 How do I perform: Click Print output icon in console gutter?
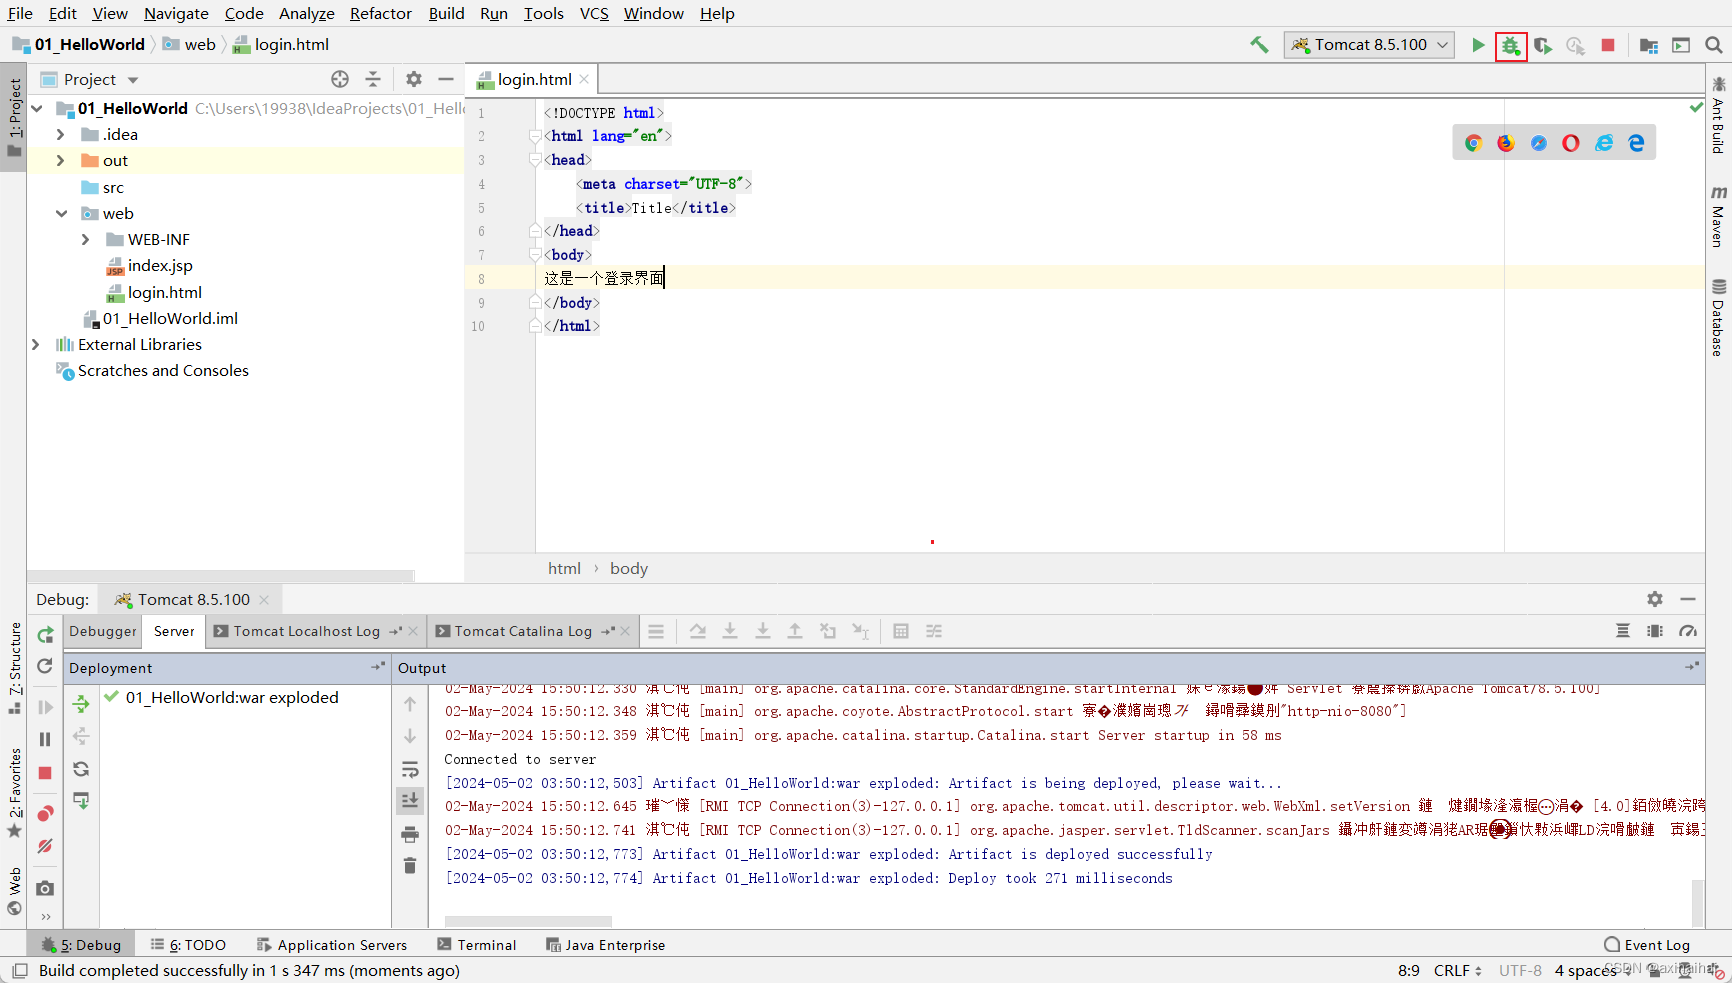pos(410,834)
